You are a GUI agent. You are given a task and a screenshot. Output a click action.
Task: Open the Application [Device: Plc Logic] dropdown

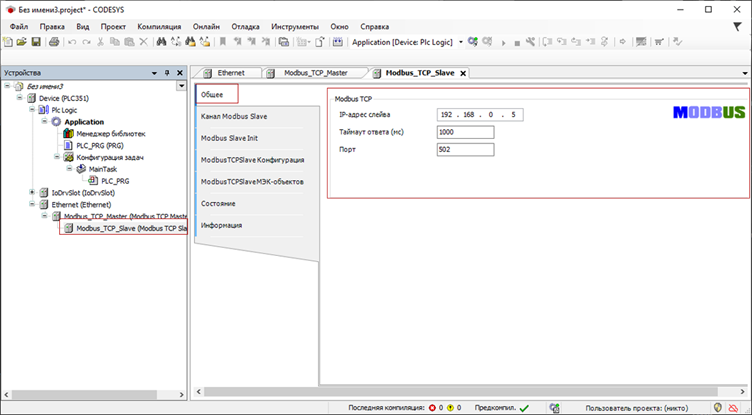461,42
